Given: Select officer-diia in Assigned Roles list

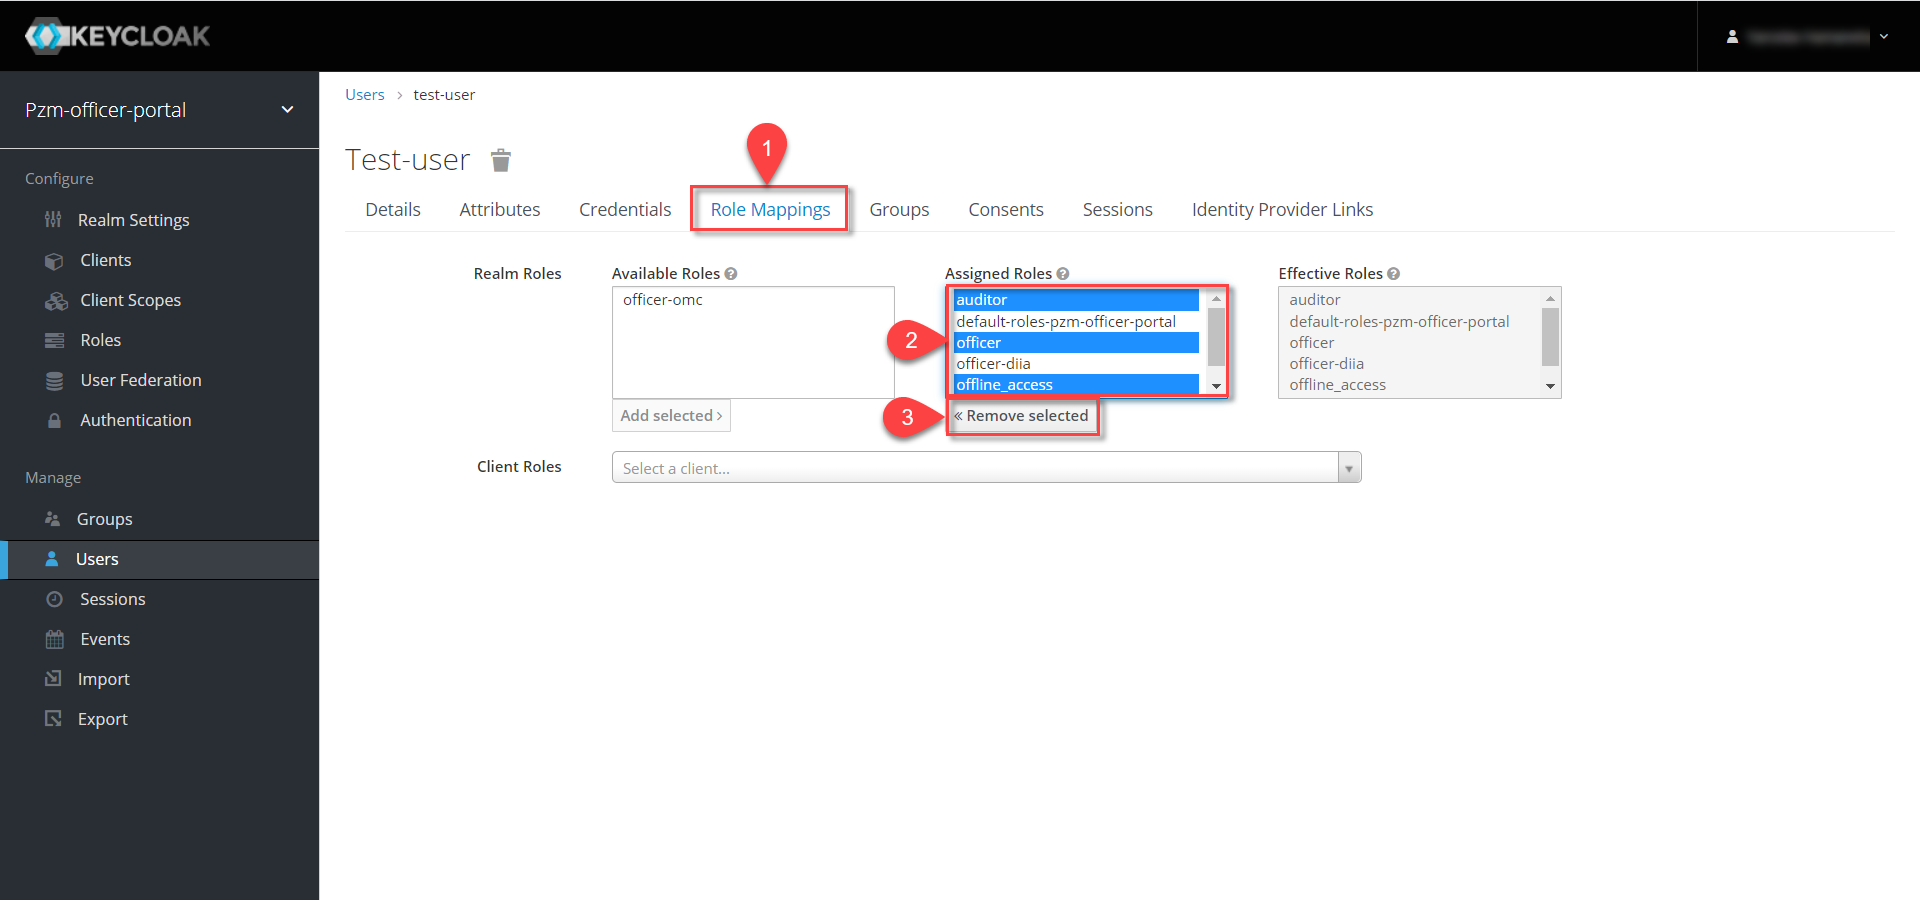Looking at the screenshot, I should pyautogui.click(x=993, y=364).
